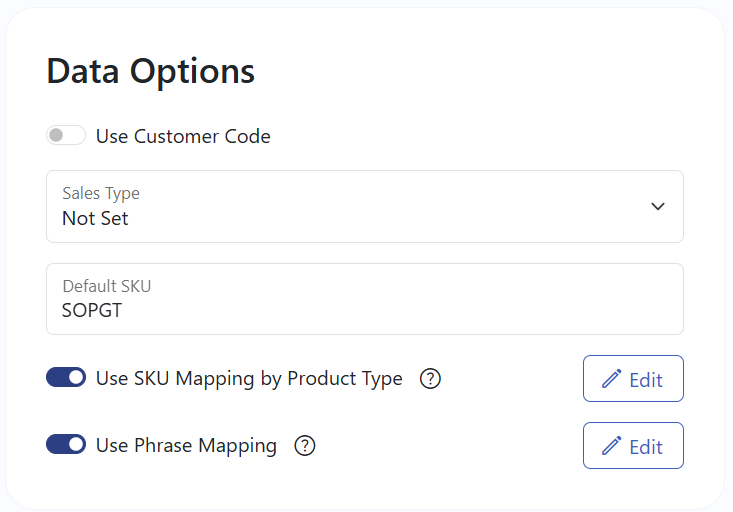Expand the Sales Type chevron arrow
Image resolution: width=733 pixels, height=512 pixels.
pos(658,206)
